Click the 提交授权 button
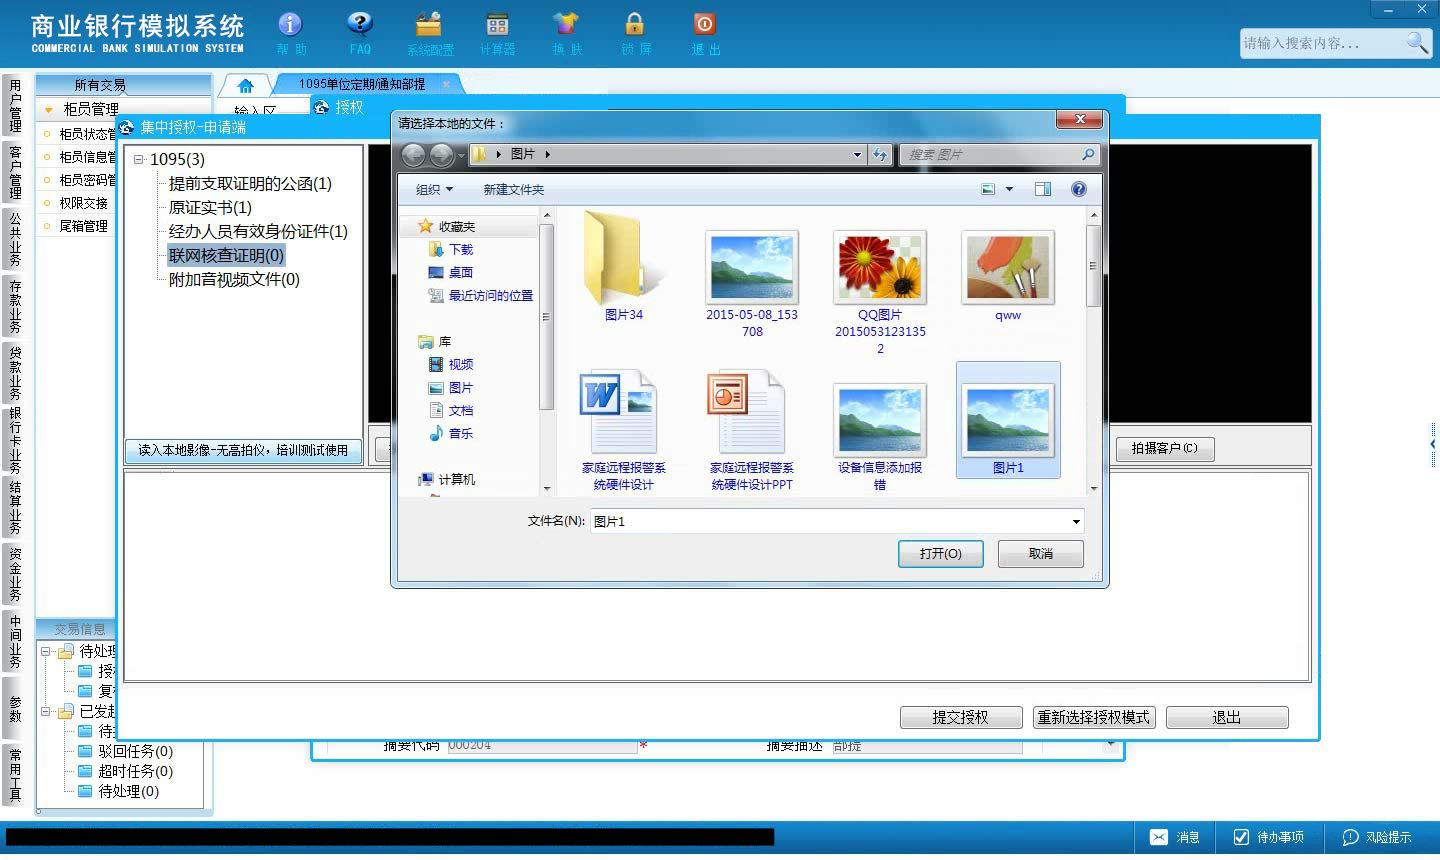The height and width of the screenshot is (860, 1440). 960,717
